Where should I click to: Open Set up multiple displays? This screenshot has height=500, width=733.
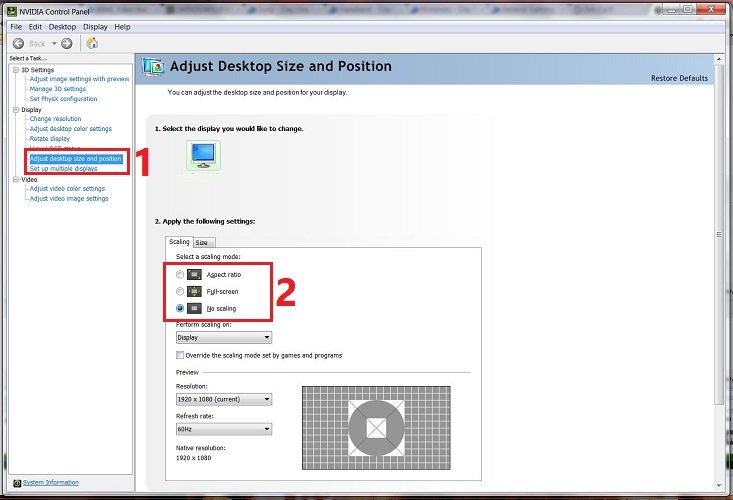click(x=63, y=169)
